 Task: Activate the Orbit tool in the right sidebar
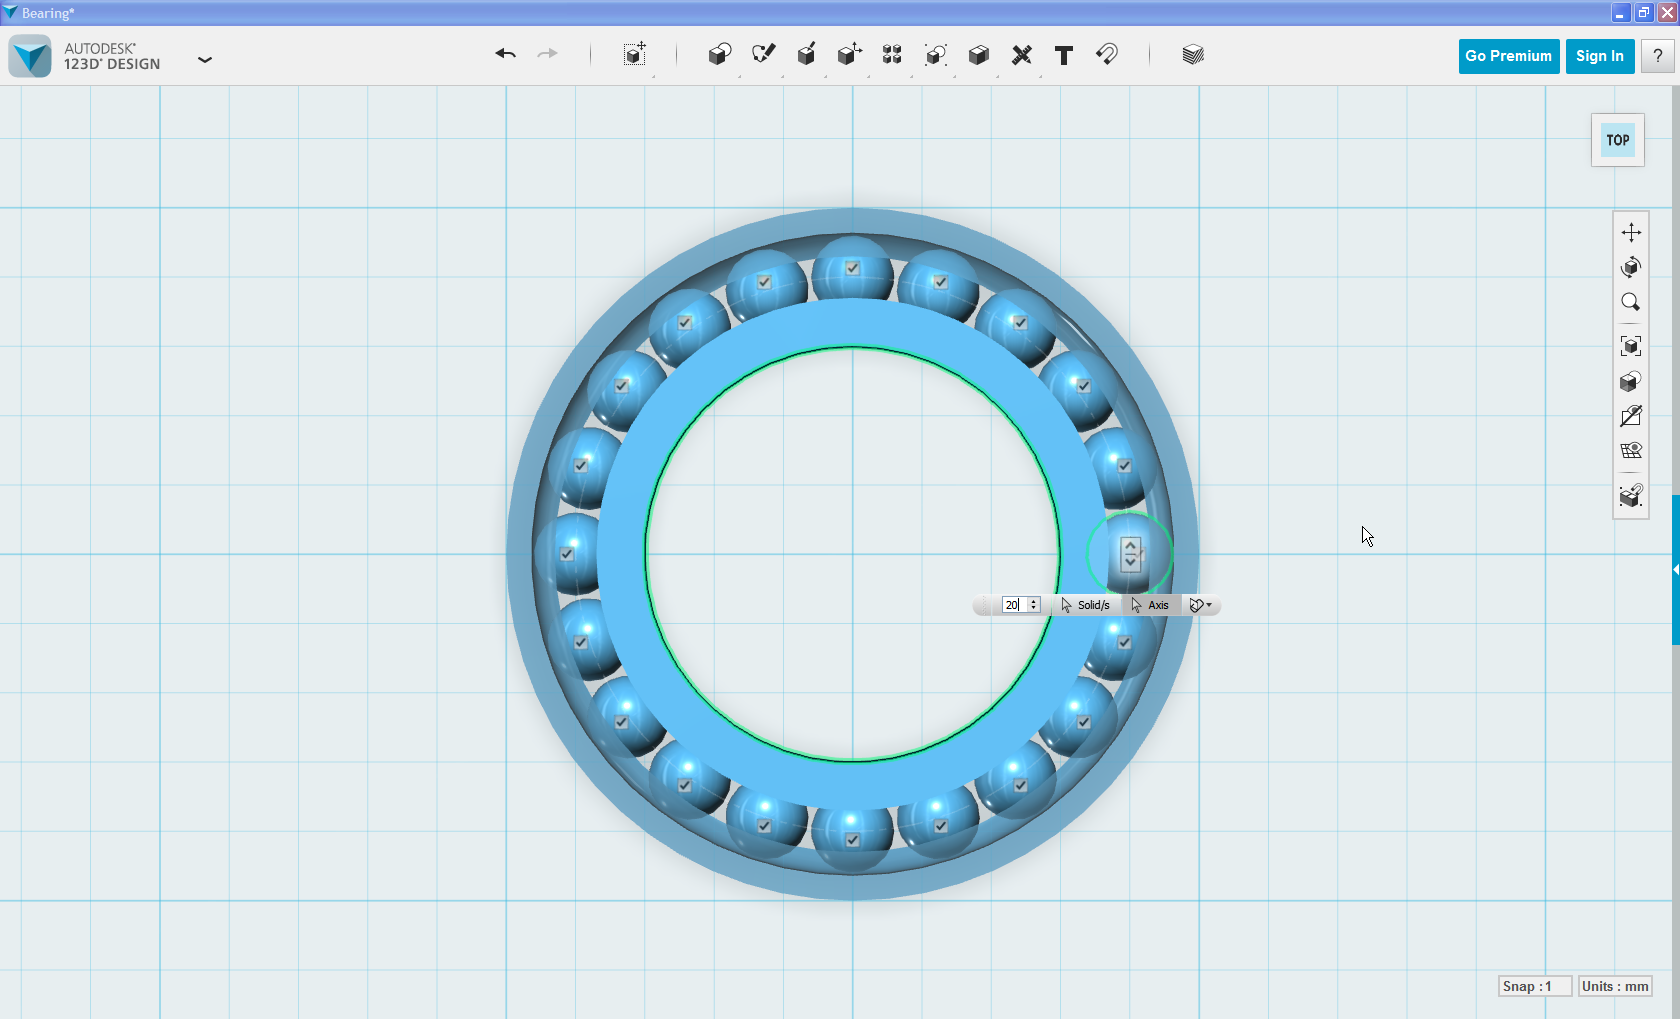[x=1630, y=267]
